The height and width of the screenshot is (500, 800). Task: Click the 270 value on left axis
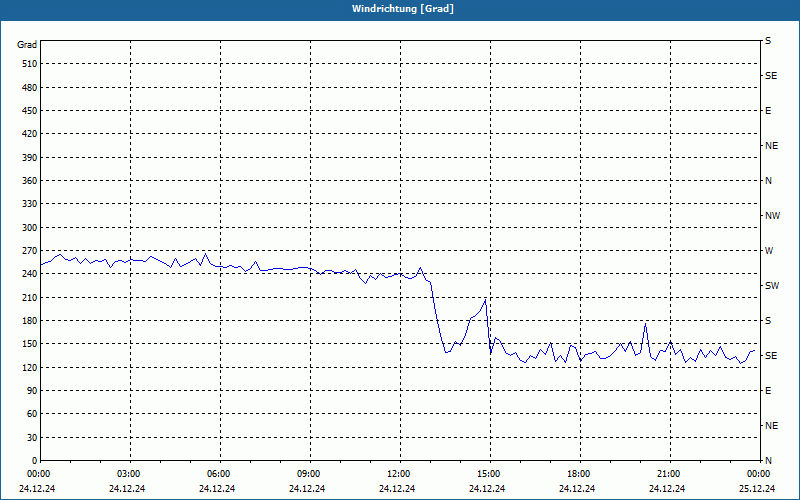tap(30, 251)
